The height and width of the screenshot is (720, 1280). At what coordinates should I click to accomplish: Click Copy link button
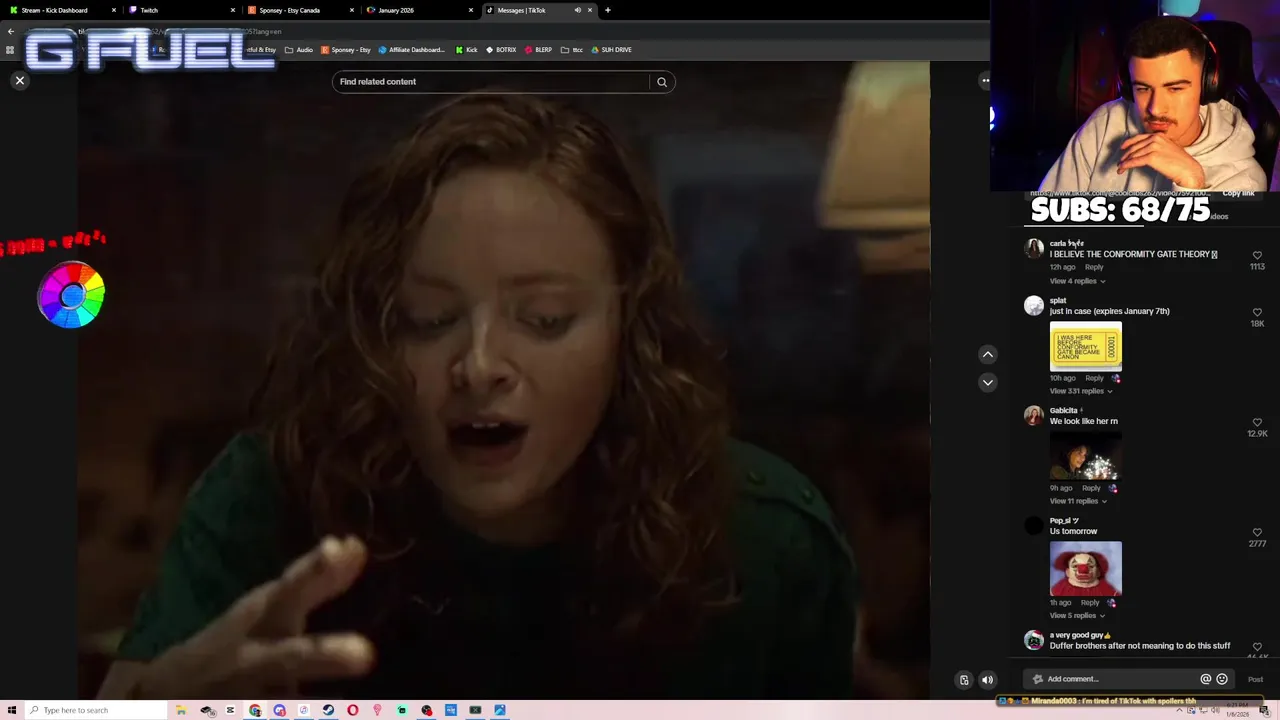click(1238, 193)
